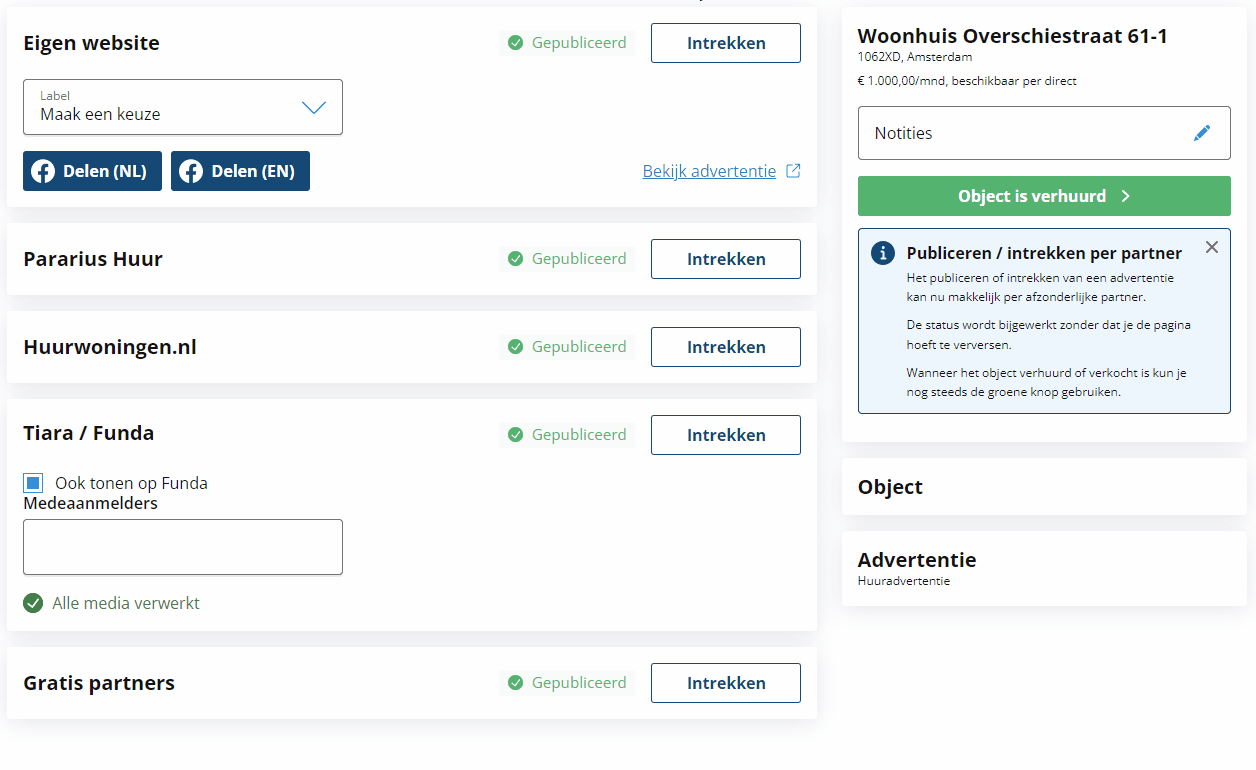Viewport: 1256px width, 770px height.
Task: Click the pencil edit icon in Notities
Action: tap(1202, 133)
